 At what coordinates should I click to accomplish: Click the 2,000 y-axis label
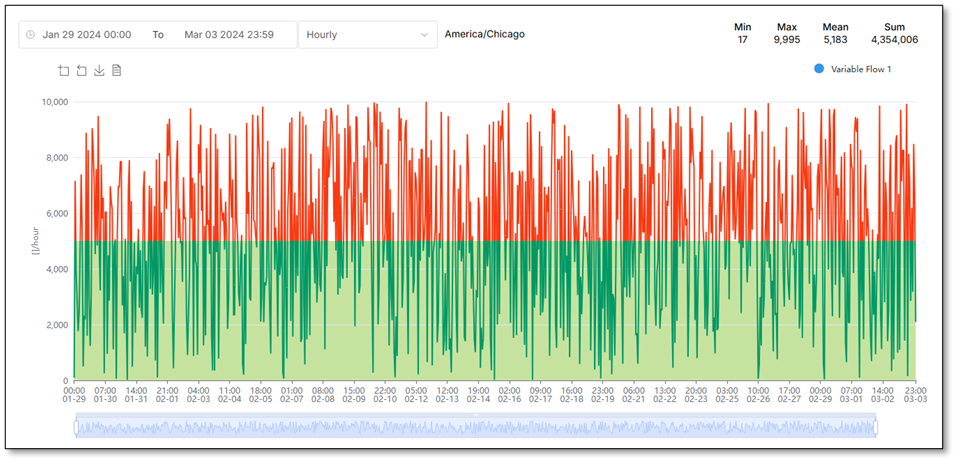click(58, 325)
